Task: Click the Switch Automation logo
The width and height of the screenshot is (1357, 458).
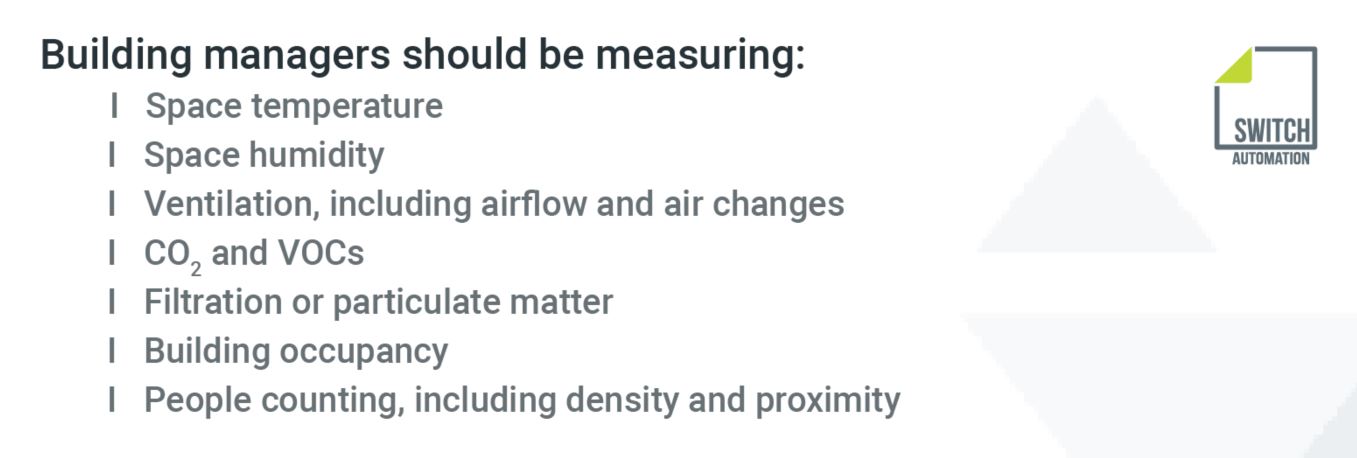Action: coord(1265,105)
